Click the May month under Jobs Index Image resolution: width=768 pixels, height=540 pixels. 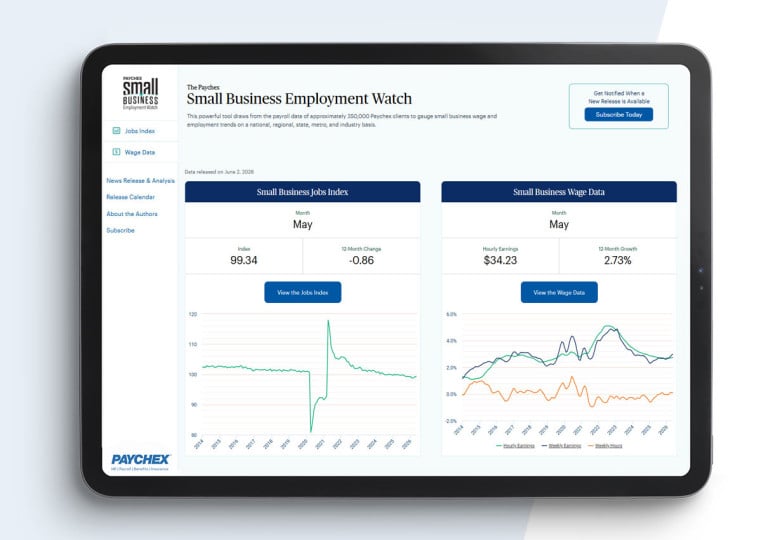(x=303, y=224)
